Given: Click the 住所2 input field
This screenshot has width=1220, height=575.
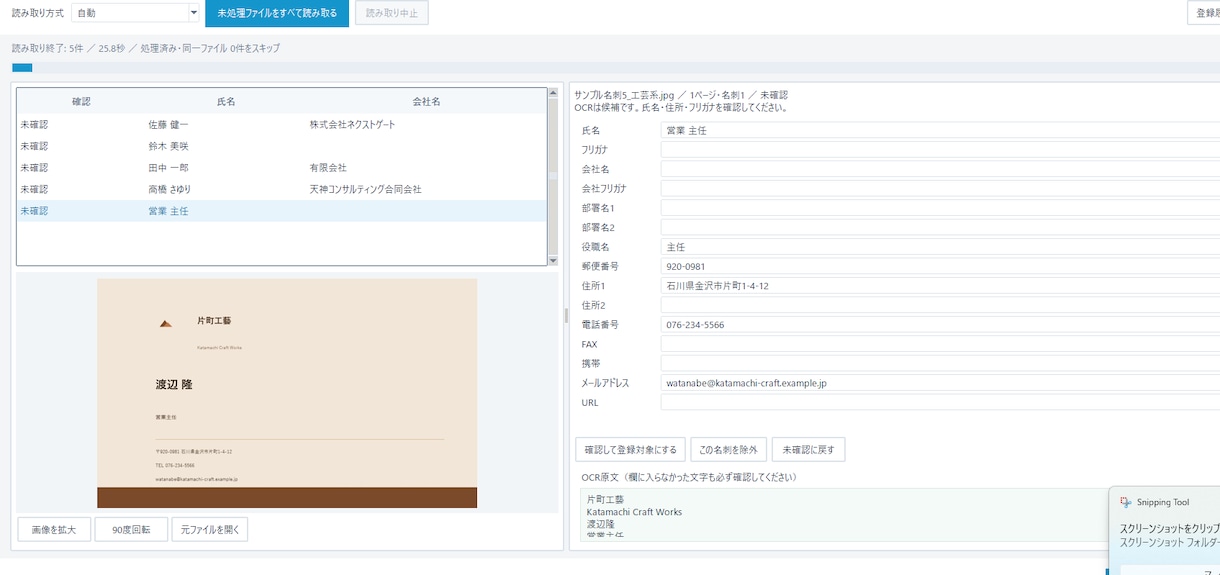Looking at the screenshot, I should pyautogui.click(x=940, y=305).
